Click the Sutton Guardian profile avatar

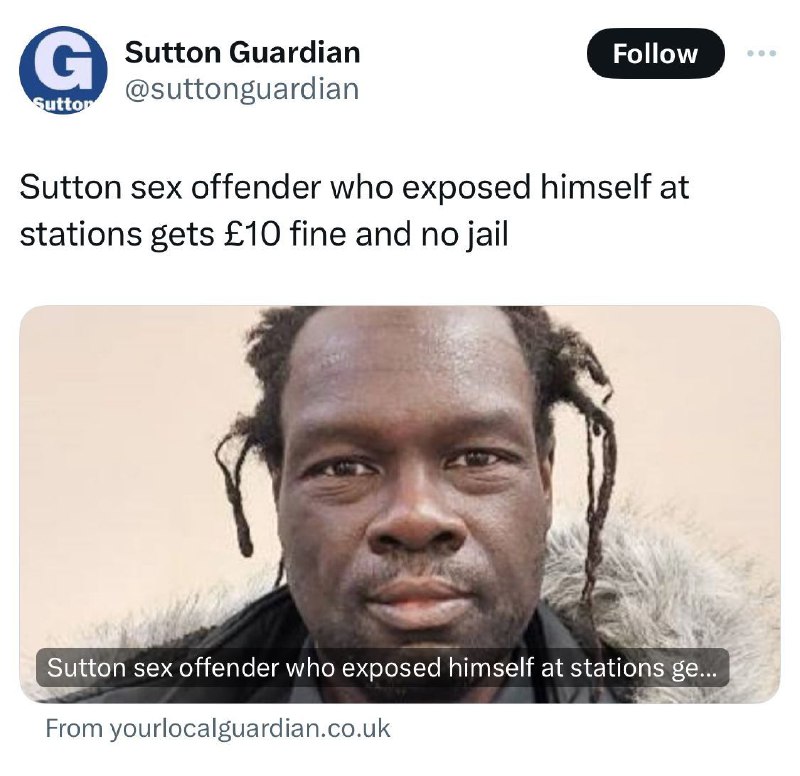pos(63,70)
